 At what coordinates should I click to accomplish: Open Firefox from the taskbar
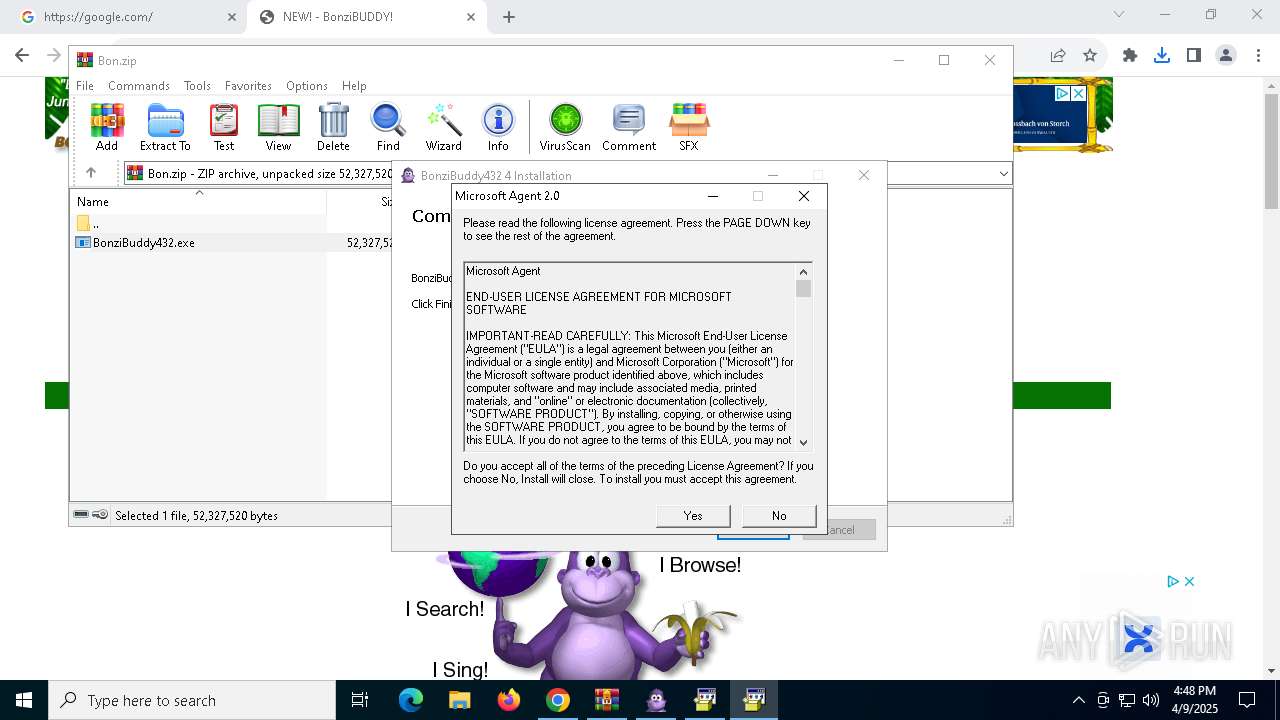(509, 700)
